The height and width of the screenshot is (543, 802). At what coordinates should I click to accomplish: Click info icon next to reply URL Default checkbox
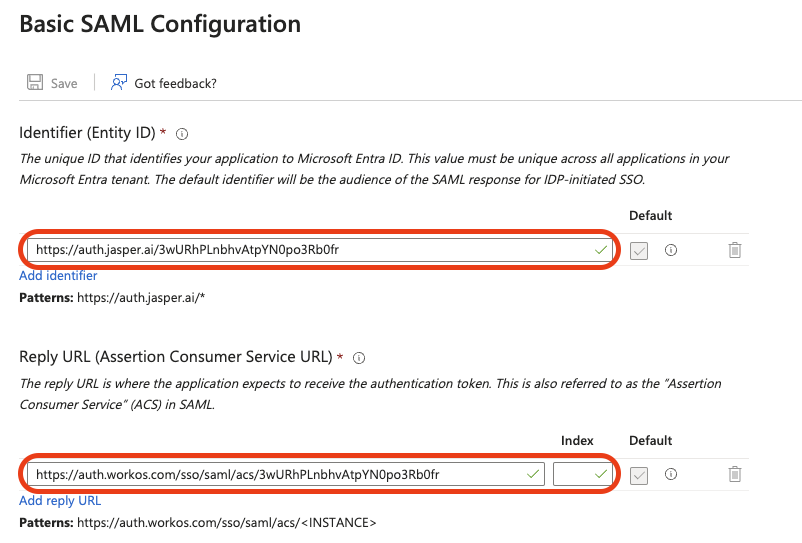(x=671, y=474)
